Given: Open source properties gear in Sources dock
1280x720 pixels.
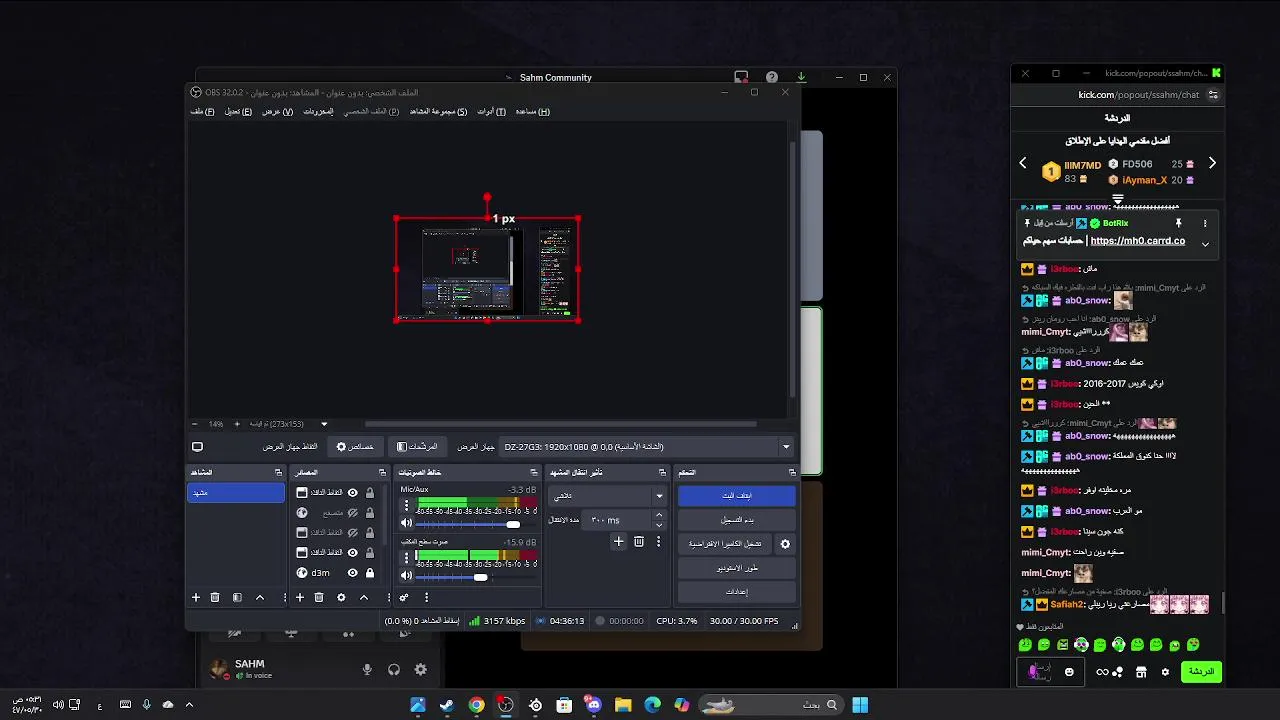Looking at the screenshot, I should [341, 597].
